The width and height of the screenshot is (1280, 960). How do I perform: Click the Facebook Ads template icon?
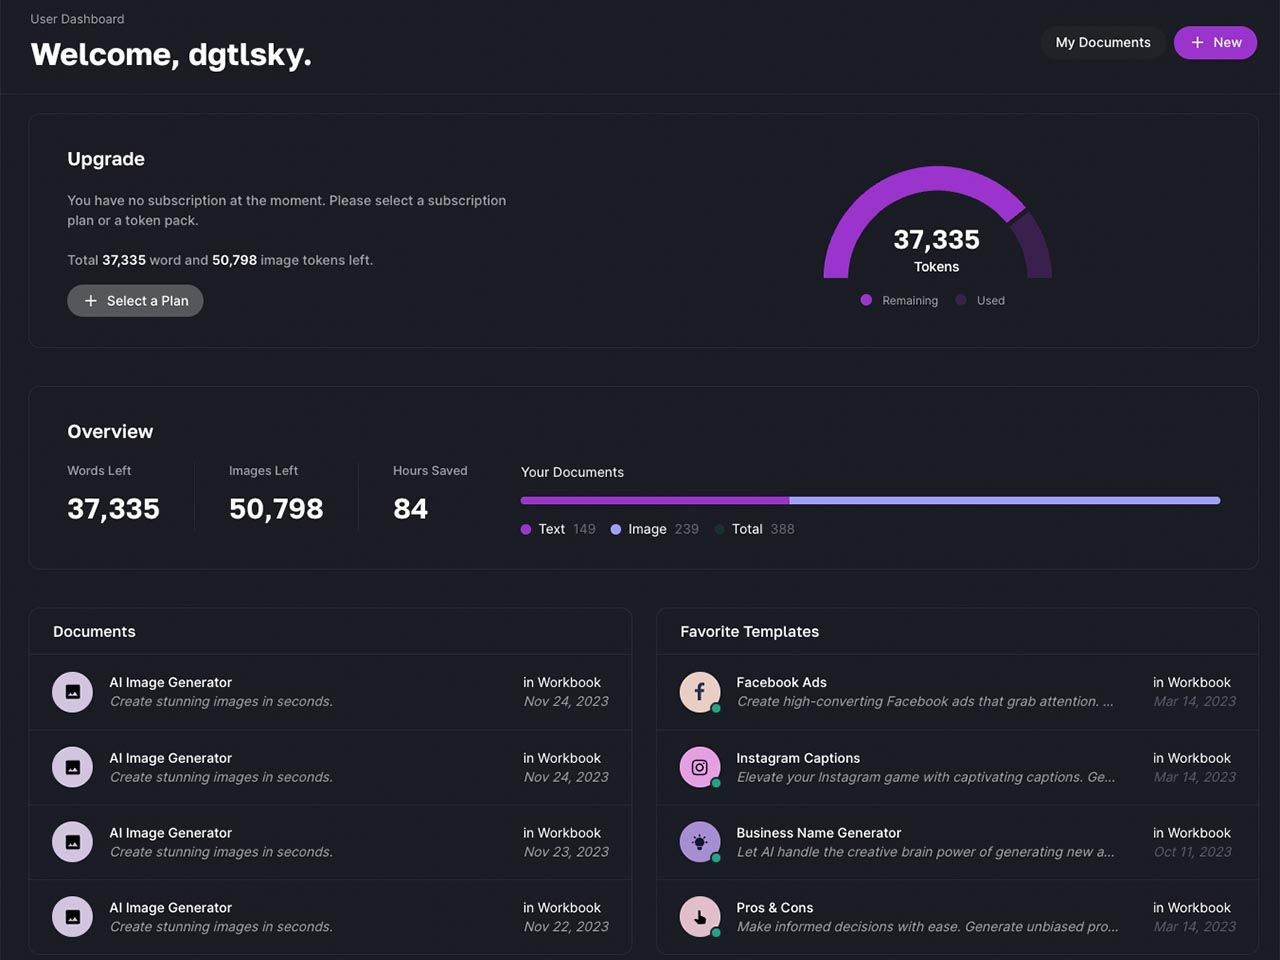pyautogui.click(x=700, y=691)
